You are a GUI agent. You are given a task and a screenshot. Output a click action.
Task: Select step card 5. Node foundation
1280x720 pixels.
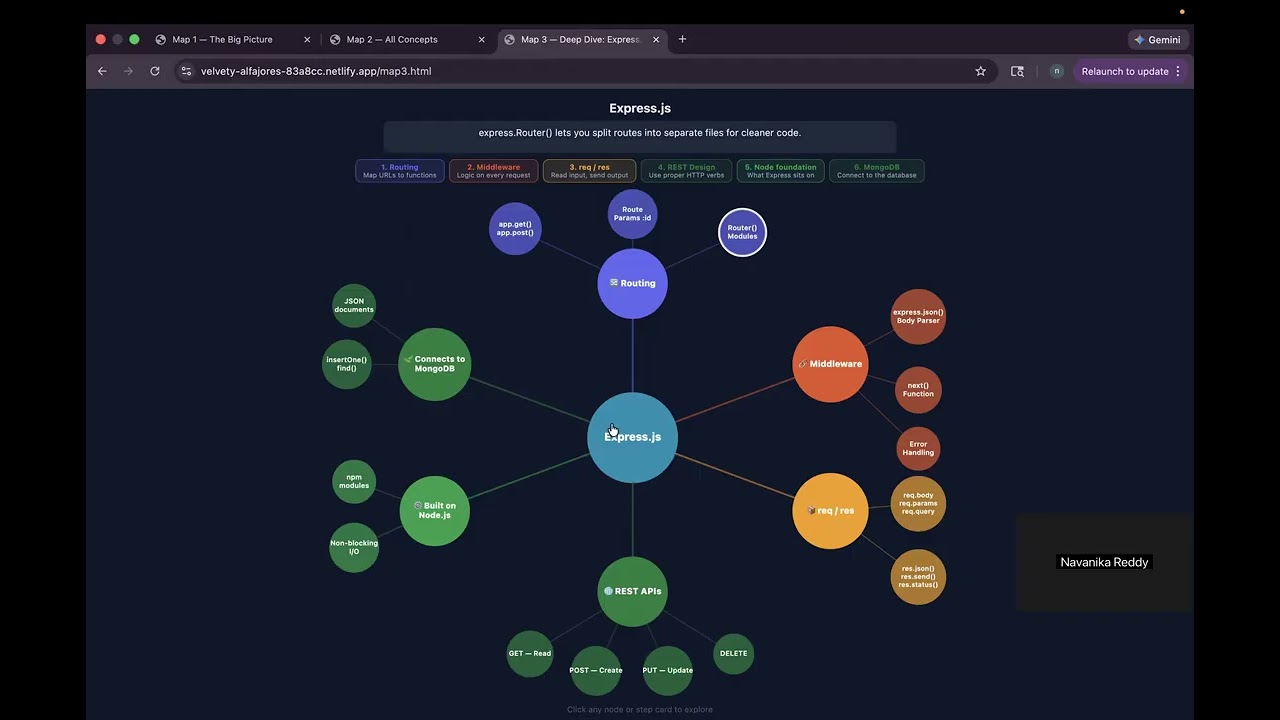pyautogui.click(x=781, y=171)
